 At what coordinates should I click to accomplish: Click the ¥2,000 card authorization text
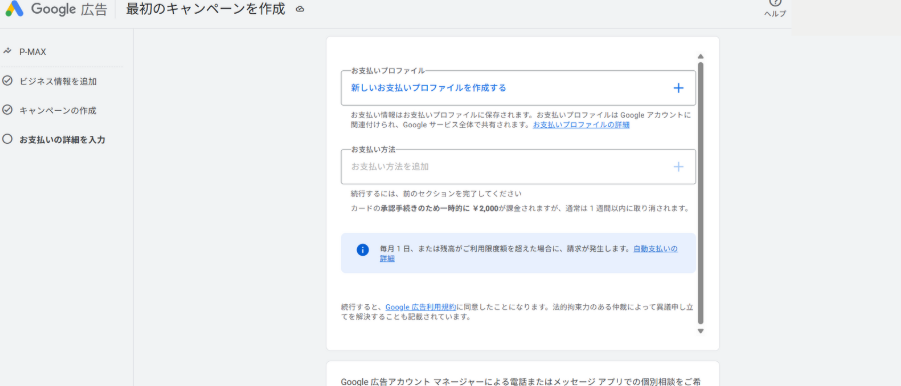pos(519,208)
